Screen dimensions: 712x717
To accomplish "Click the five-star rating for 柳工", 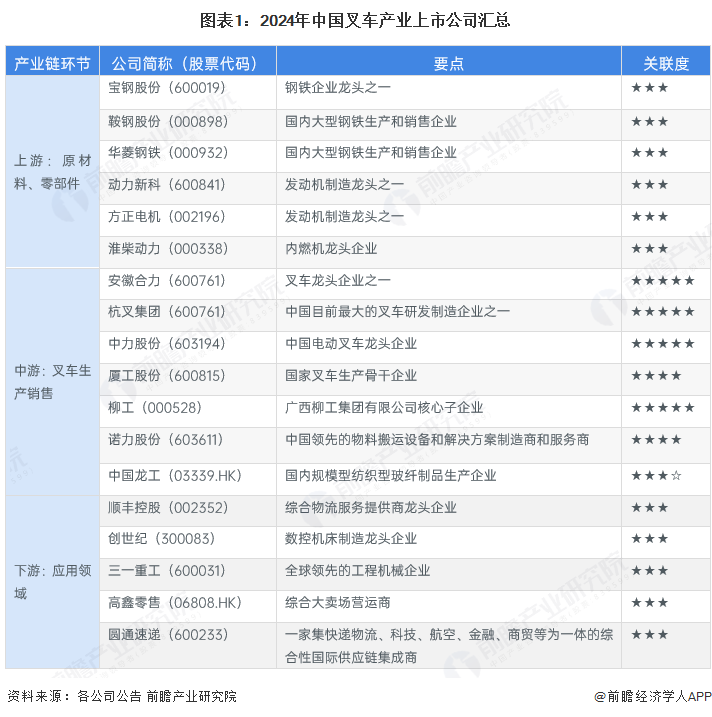I will (663, 407).
